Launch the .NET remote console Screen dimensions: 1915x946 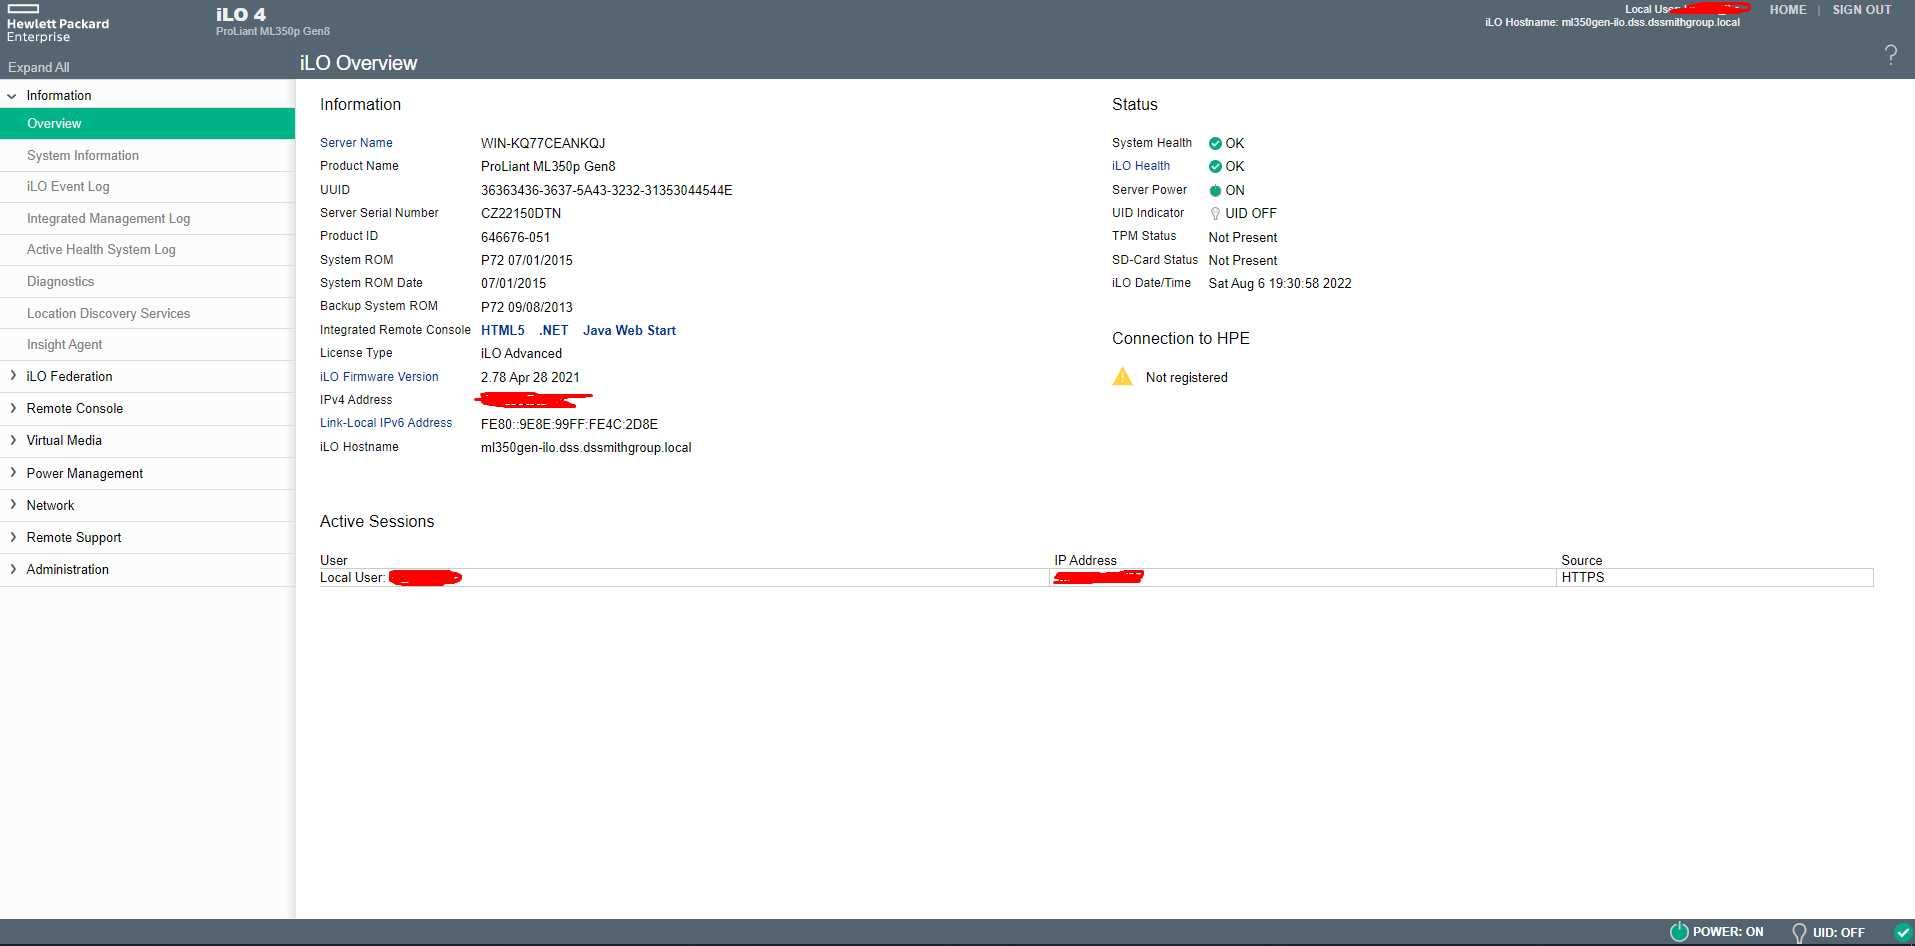click(553, 330)
